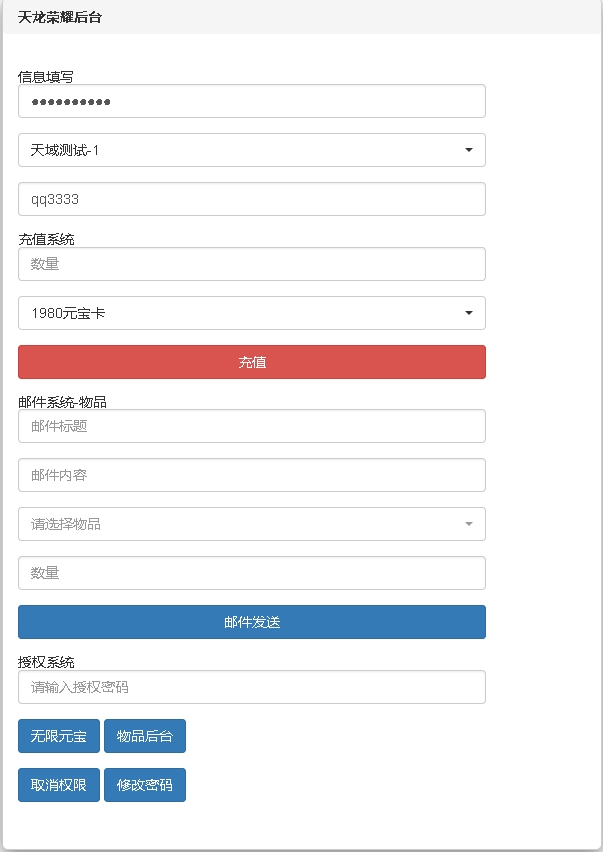Image resolution: width=603 pixels, height=852 pixels.
Task: Open the 请选择物品 item selection dropdown
Action: coord(250,523)
